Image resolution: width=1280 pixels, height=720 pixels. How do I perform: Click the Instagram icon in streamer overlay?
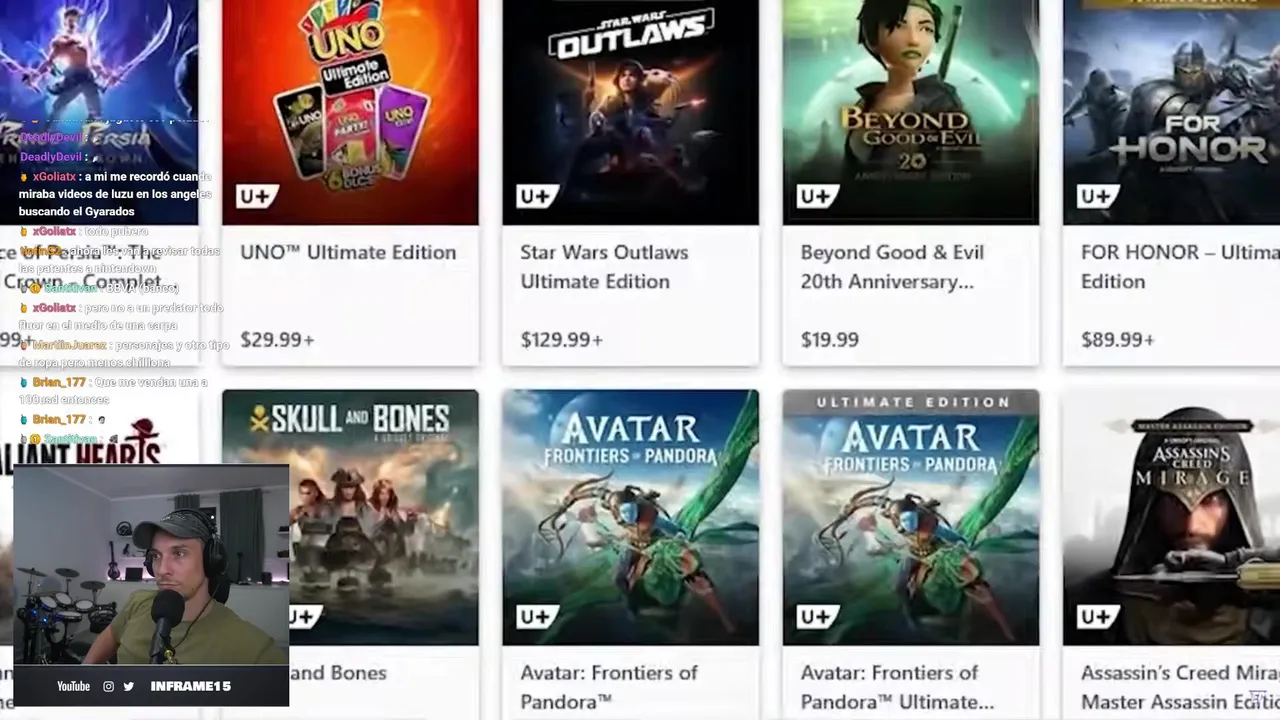click(x=109, y=686)
